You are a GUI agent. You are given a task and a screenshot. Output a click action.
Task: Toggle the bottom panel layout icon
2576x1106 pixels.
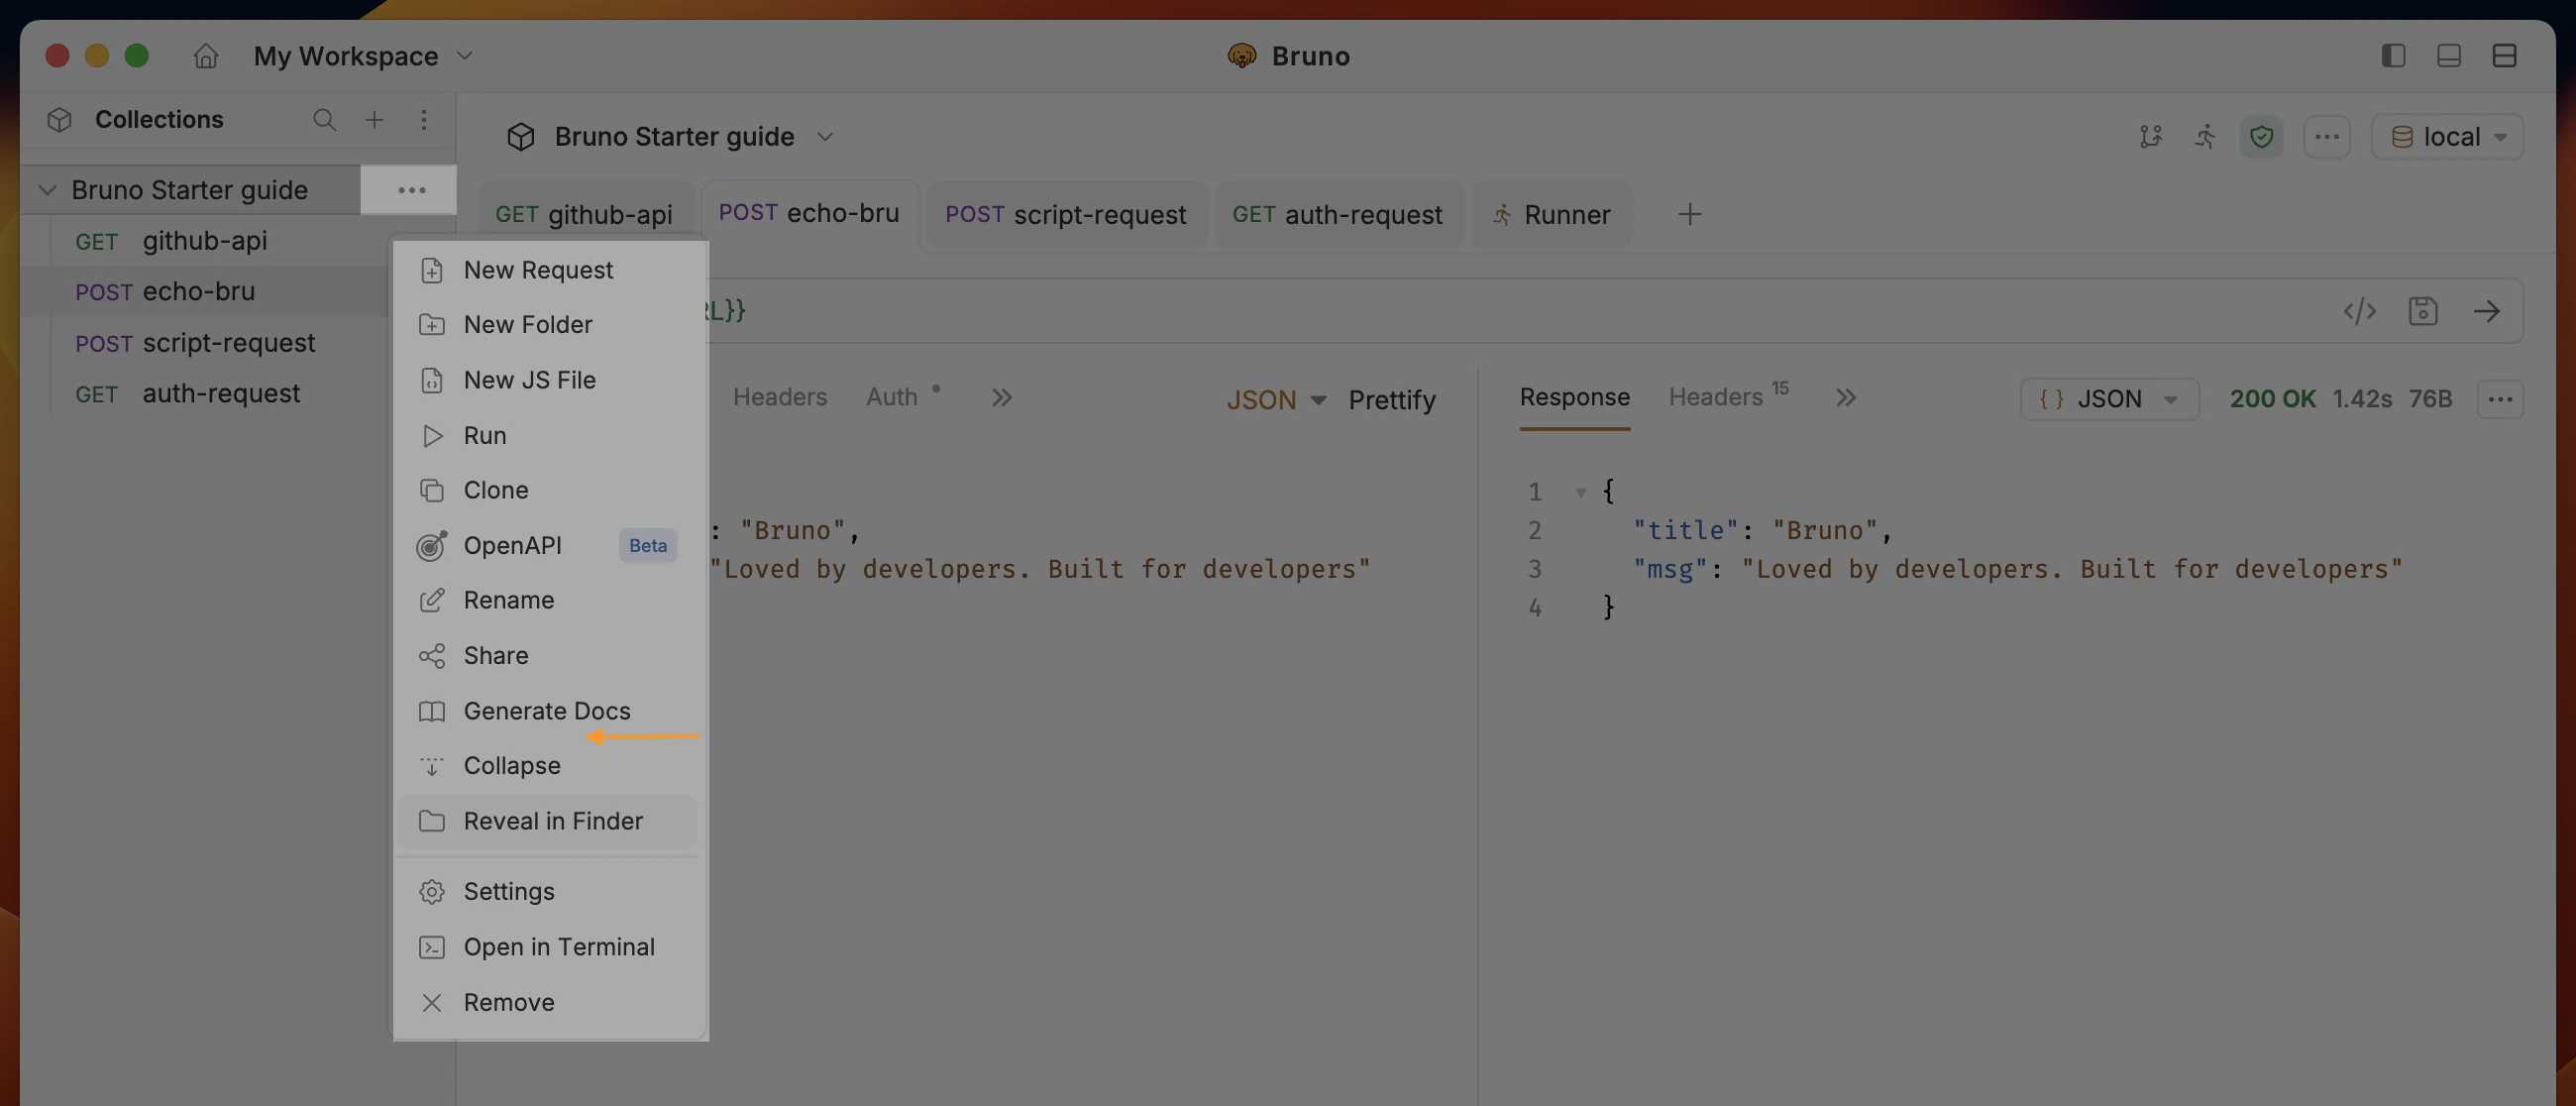click(x=2448, y=56)
